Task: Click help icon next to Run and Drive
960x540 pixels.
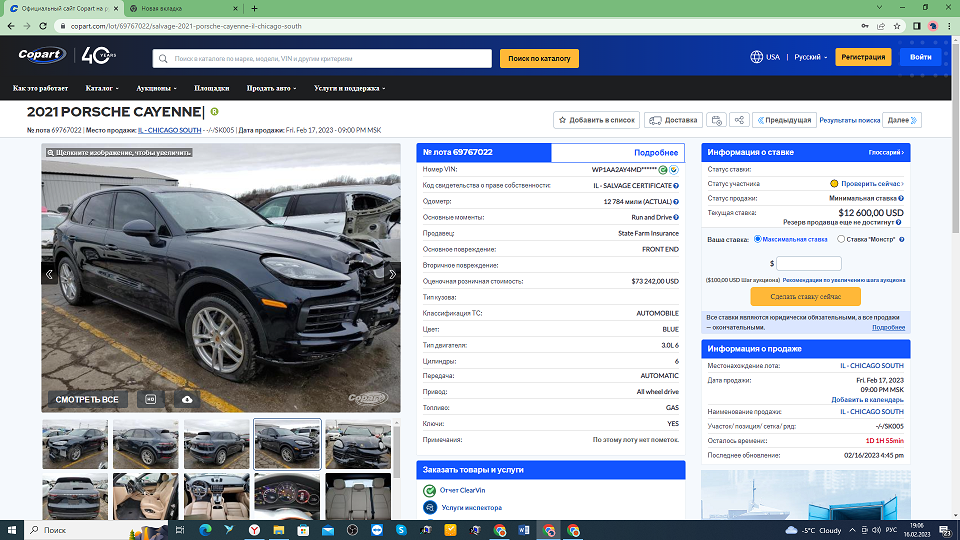Action: click(676, 217)
